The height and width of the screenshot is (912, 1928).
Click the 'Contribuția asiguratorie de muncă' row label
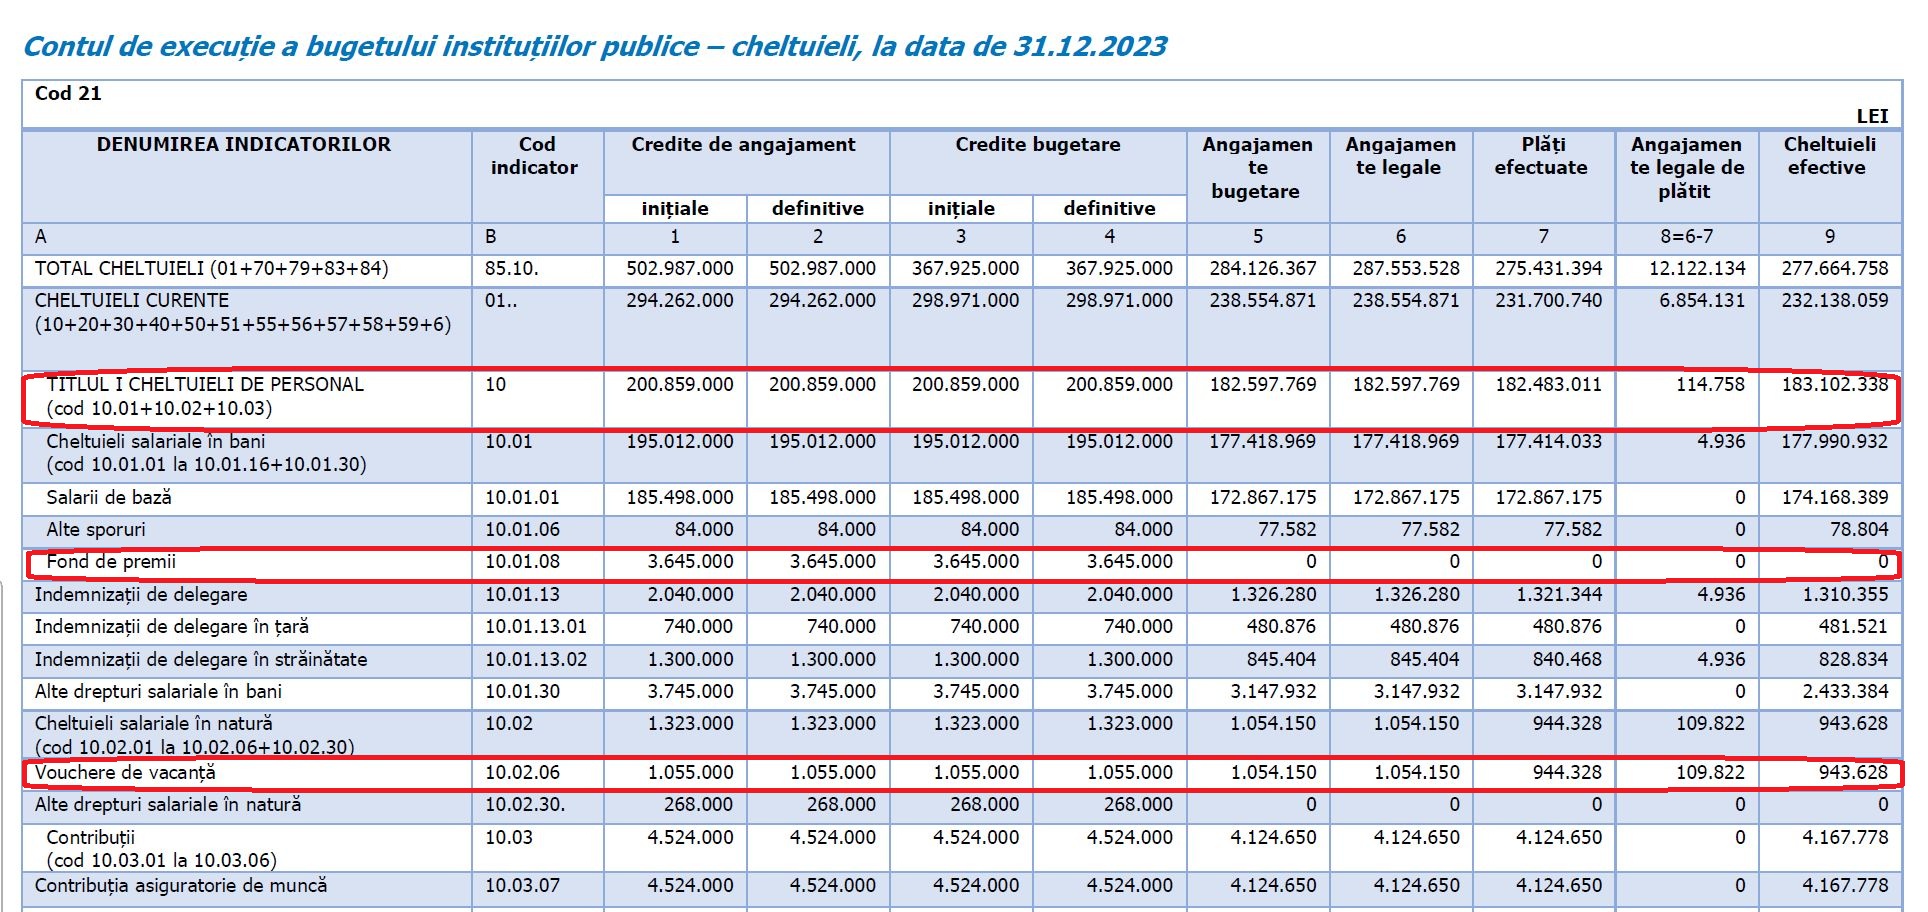coord(181,886)
